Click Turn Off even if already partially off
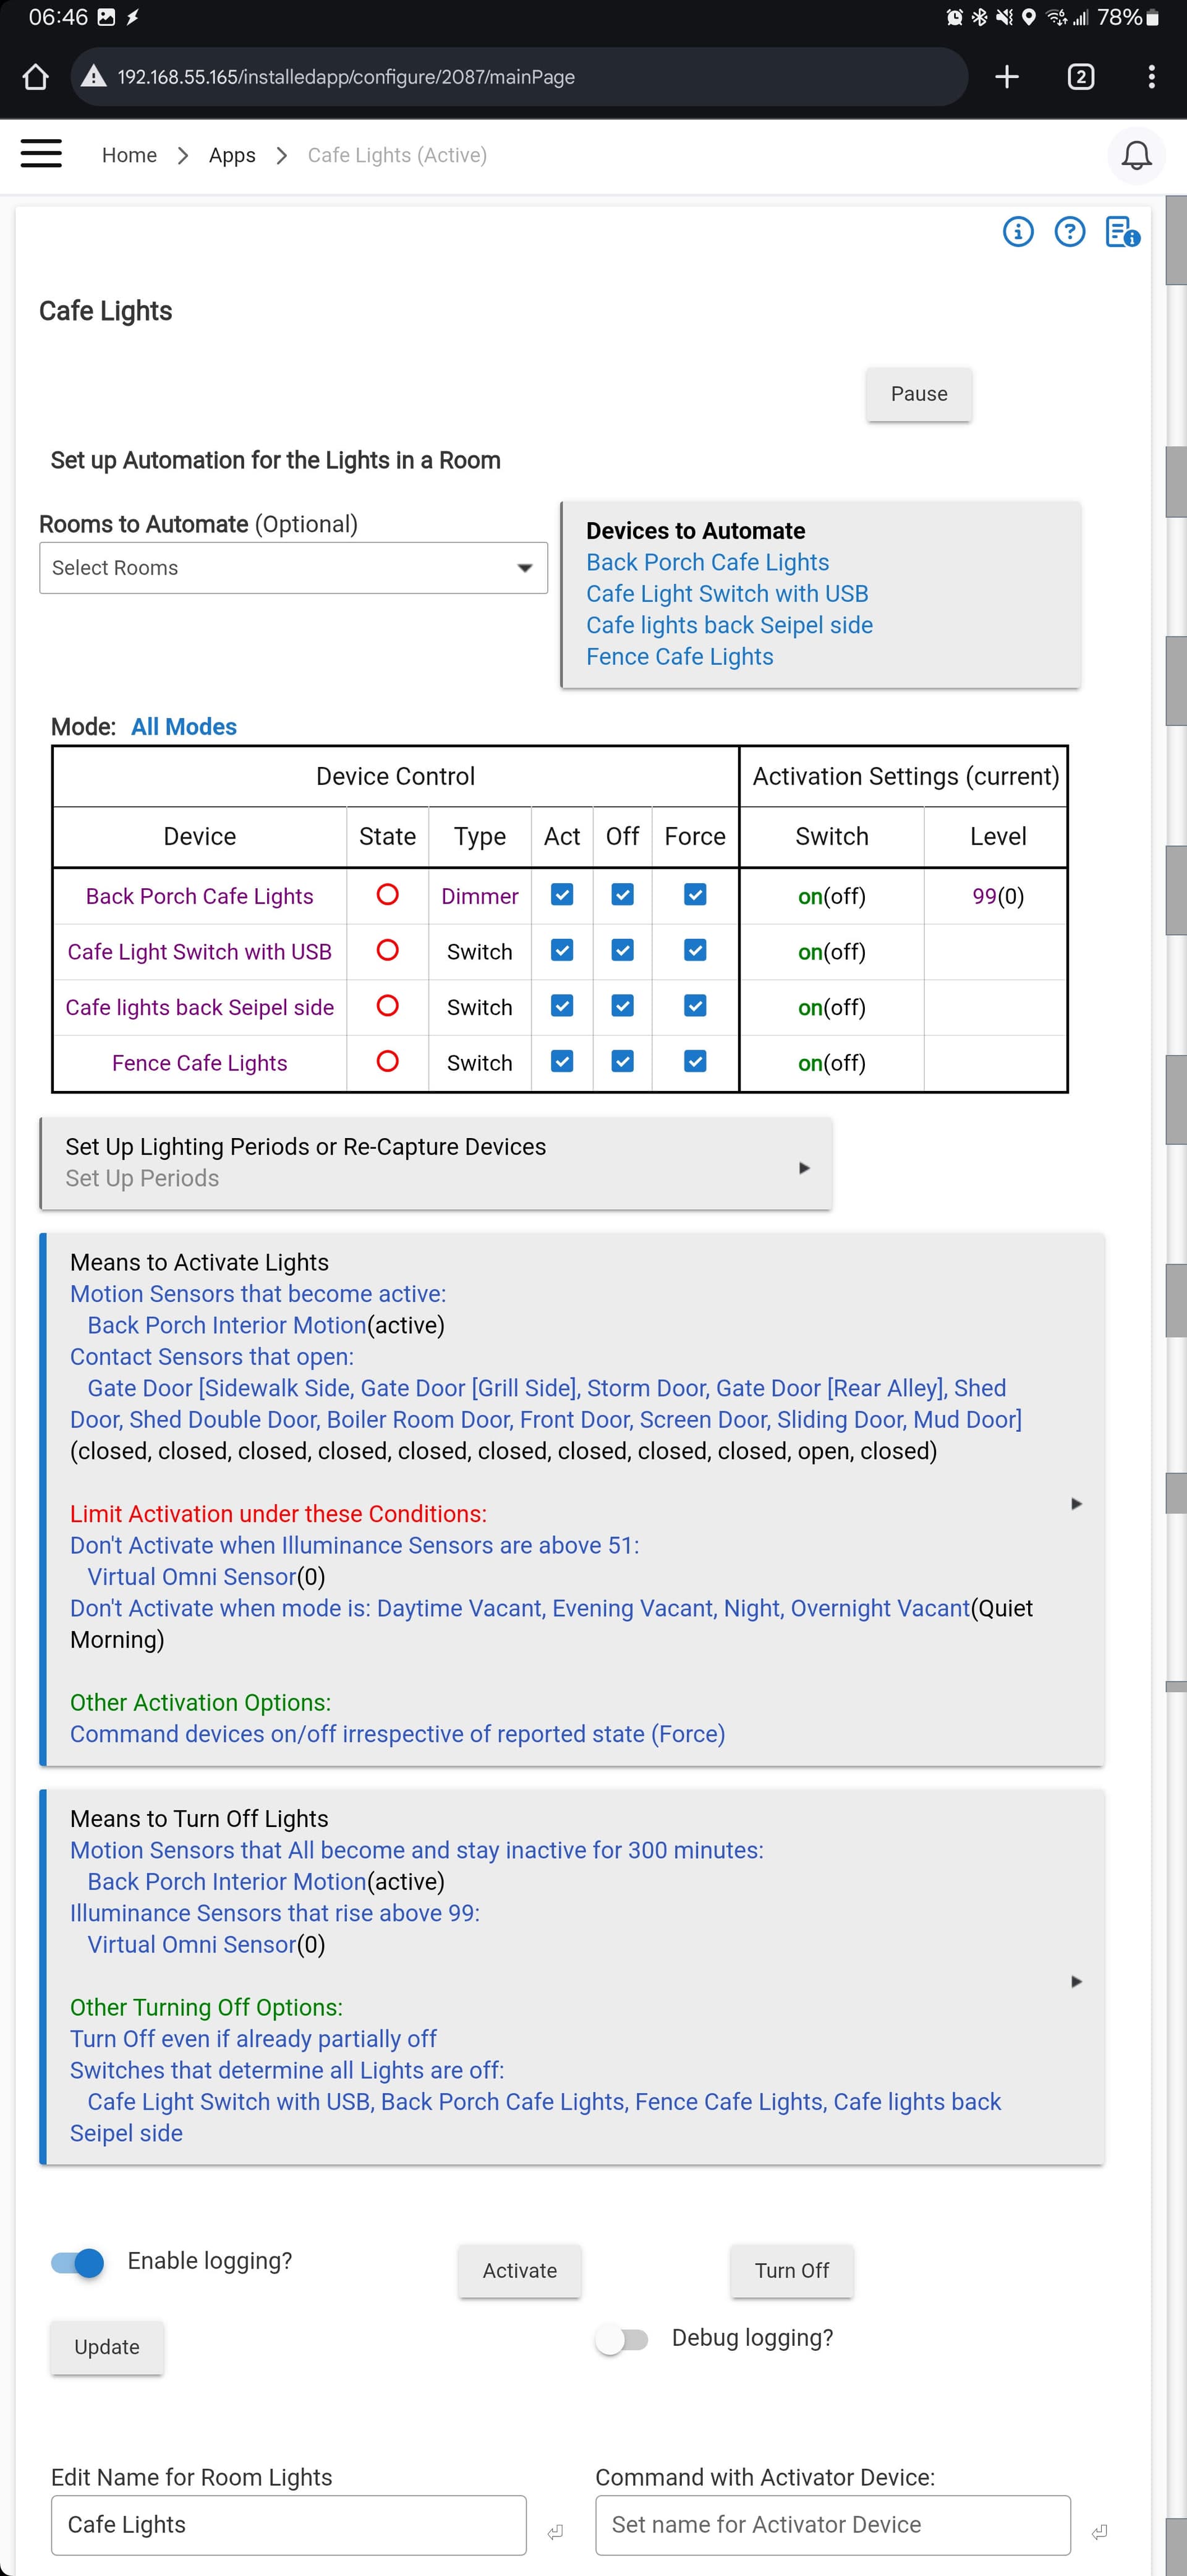The width and height of the screenshot is (1187, 2576). pyautogui.click(x=253, y=2039)
